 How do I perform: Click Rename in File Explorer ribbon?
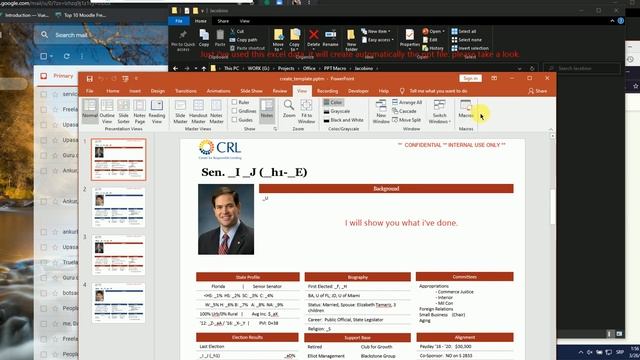(330, 38)
